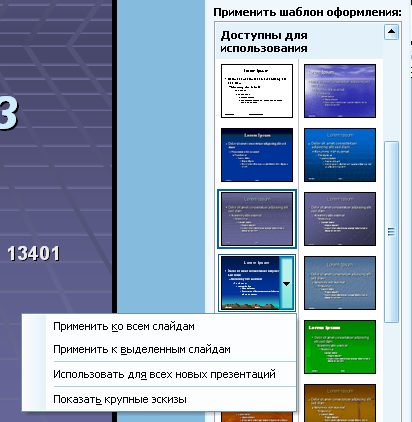Viewport: 412px width, 422px height.
Task: Click the '13401' text on the slide
Action: pyautogui.click(x=33, y=254)
